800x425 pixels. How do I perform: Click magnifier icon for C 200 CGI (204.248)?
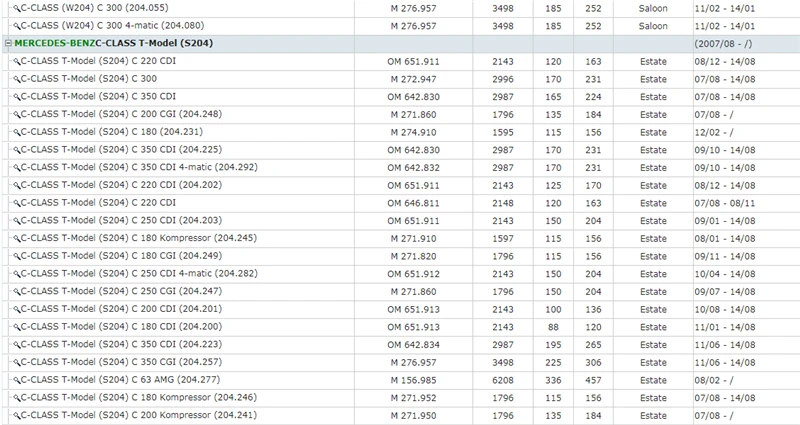point(17,115)
